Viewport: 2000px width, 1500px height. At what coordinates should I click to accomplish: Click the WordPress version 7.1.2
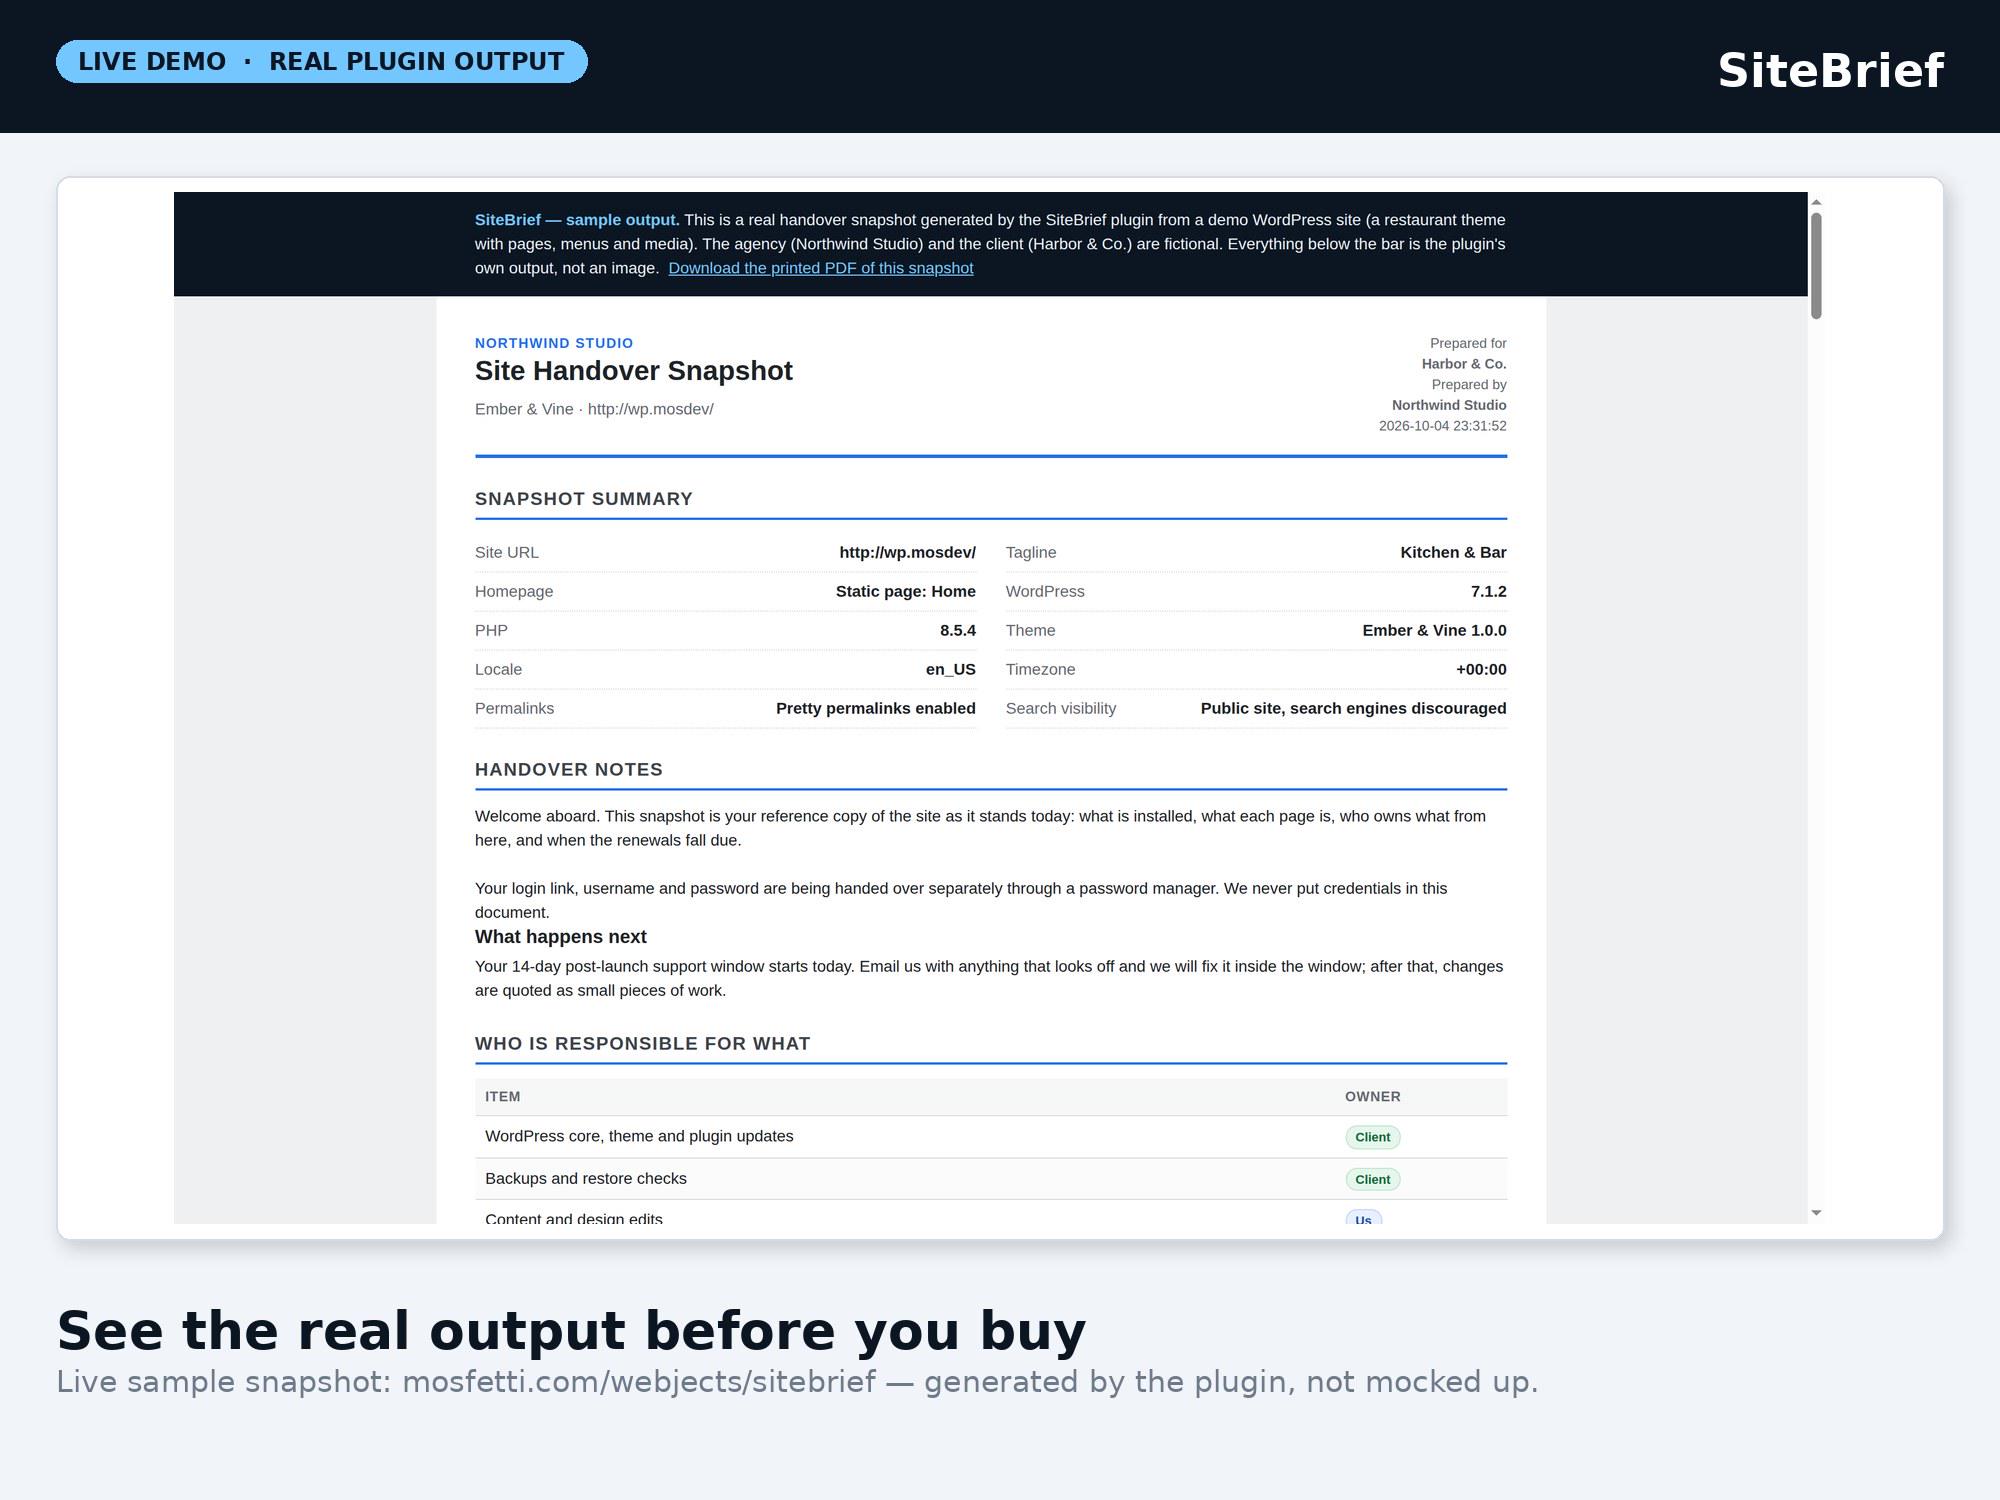click(1488, 591)
